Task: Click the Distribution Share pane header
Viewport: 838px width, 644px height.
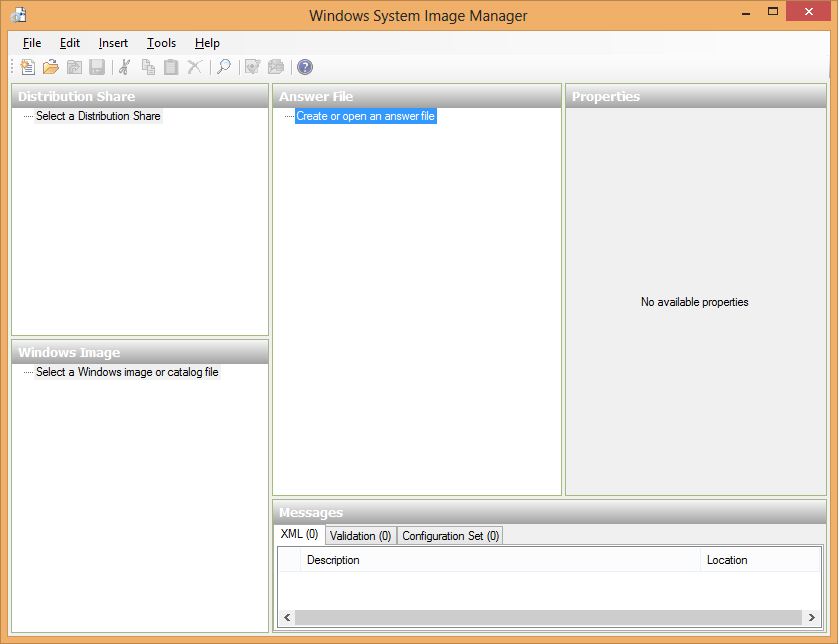Action: tap(140, 96)
